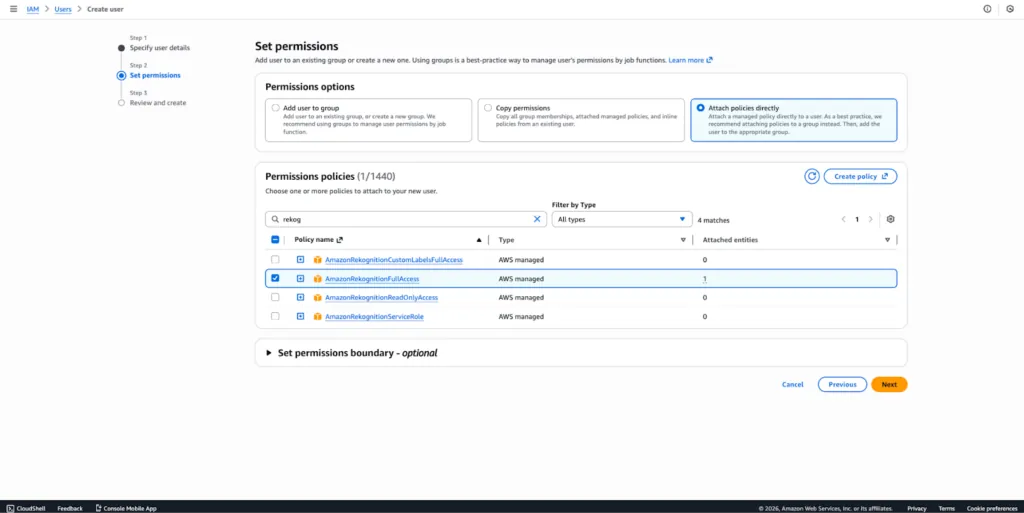Click external link icon beside Policy name
This screenshot has width=1024, height=513.
click(x=340, y=240)
